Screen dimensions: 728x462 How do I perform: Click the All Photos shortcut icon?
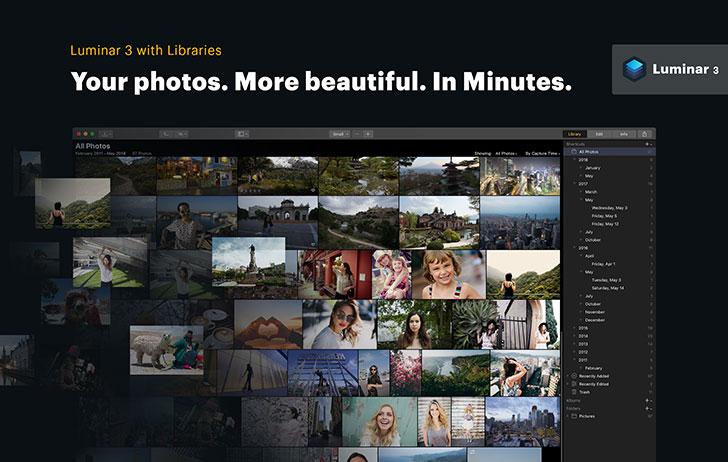574,152
